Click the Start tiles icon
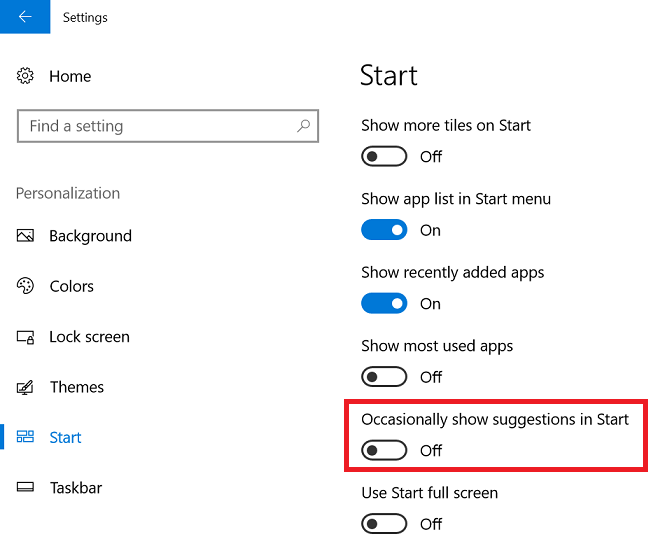 click(25, 437)
